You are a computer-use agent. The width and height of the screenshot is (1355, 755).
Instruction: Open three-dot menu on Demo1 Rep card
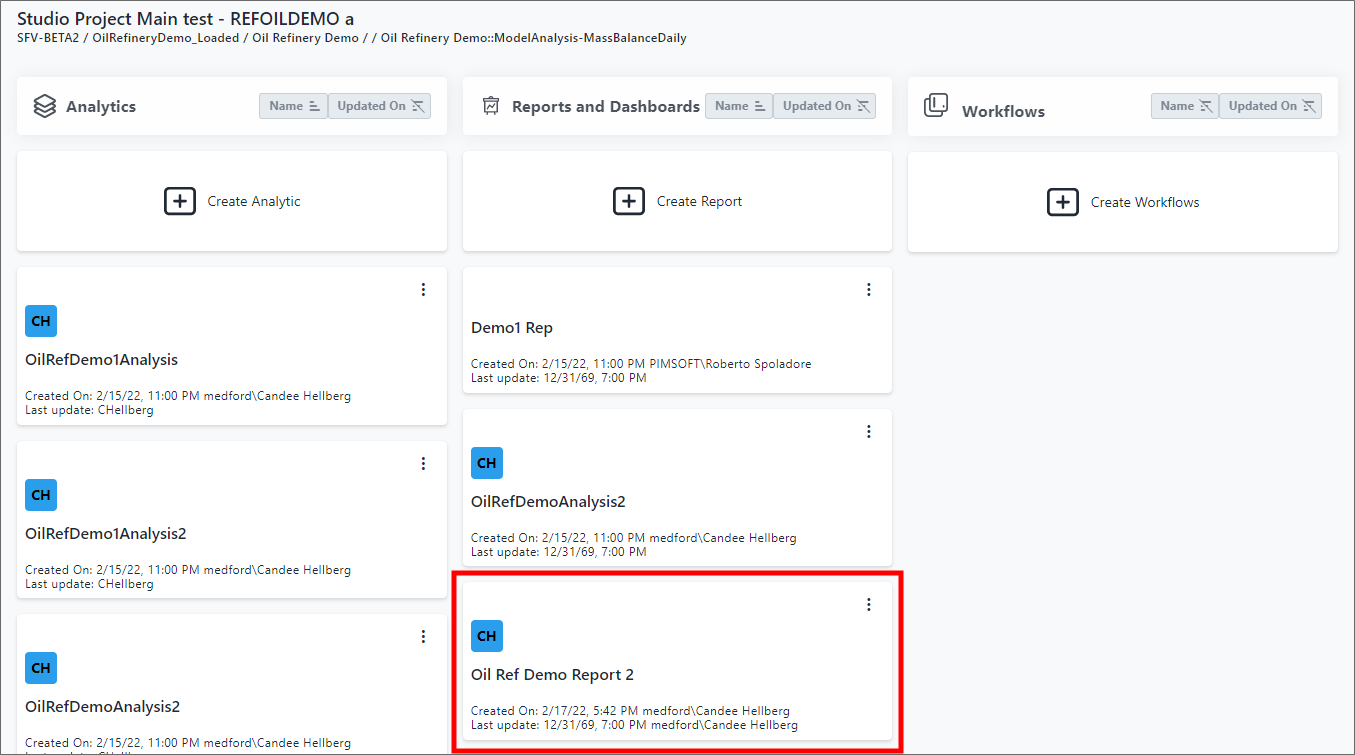(868, 290)
